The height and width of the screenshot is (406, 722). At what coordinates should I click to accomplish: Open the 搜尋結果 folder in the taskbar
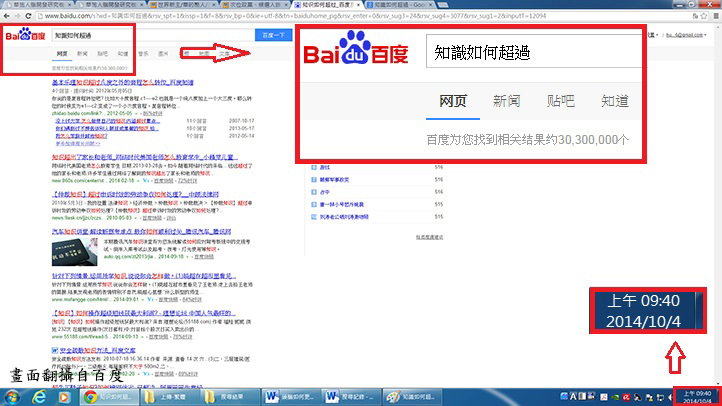tap(228, 397)
